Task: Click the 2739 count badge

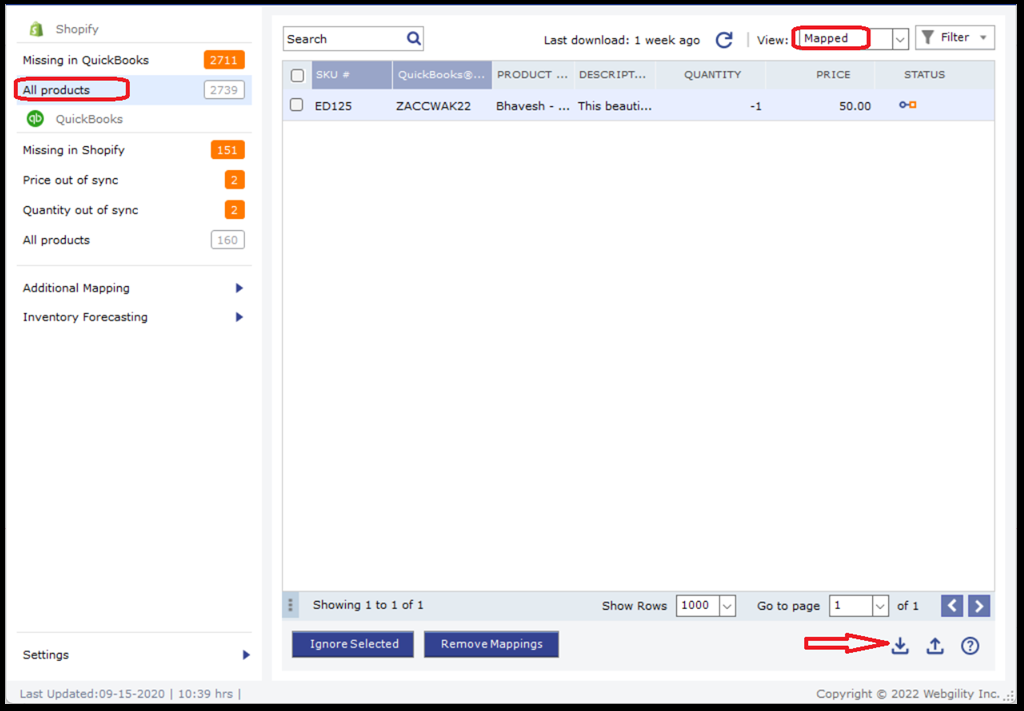Action: pos(224,90)
